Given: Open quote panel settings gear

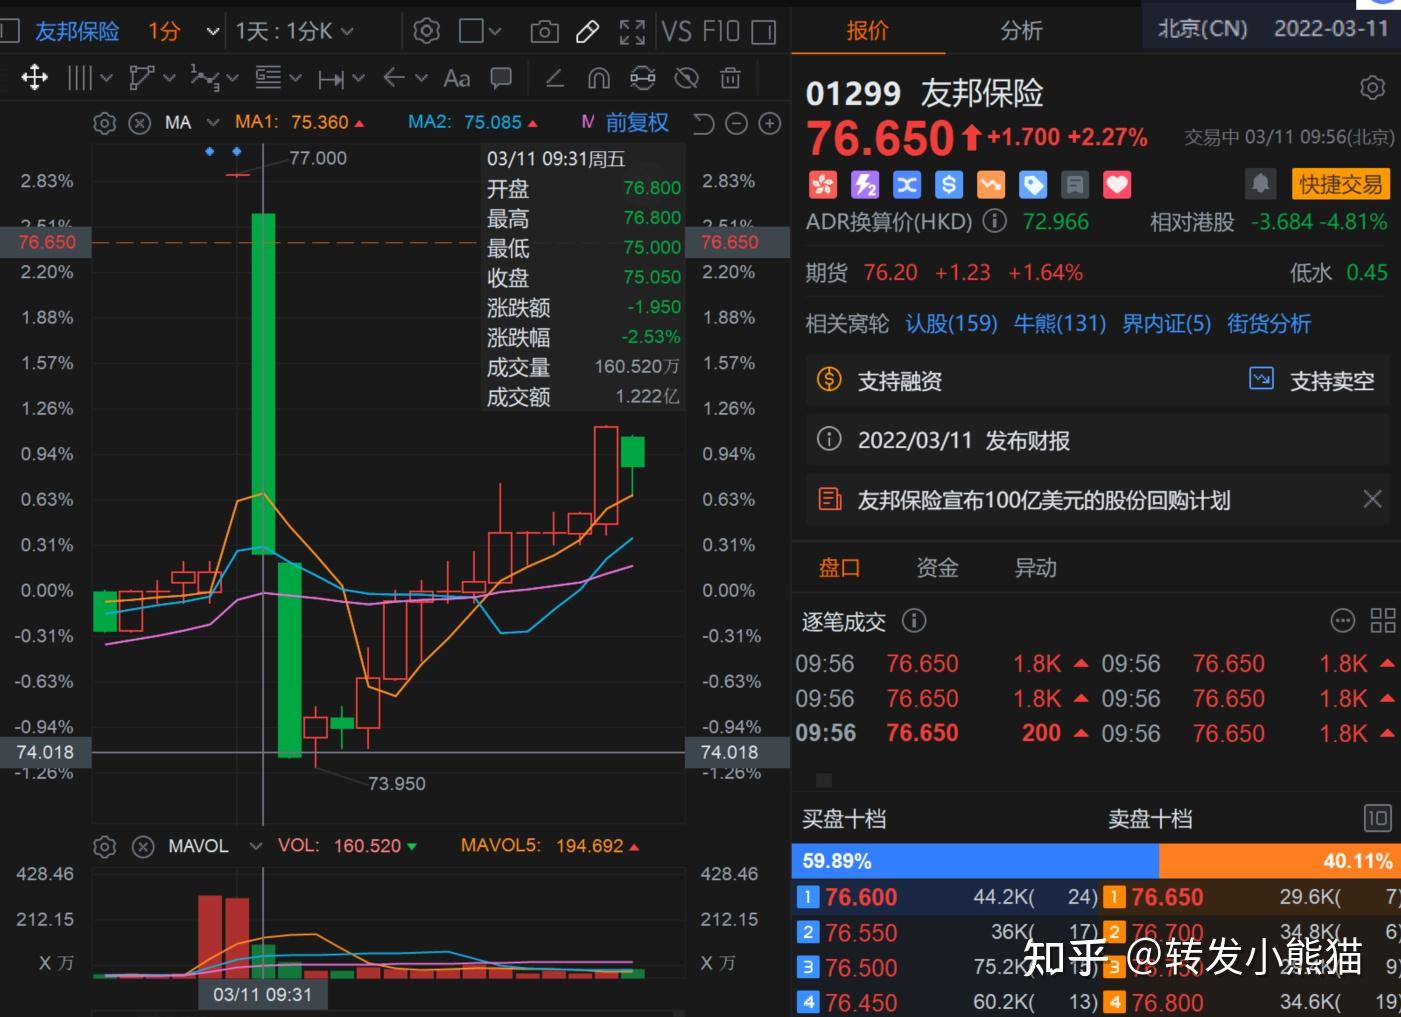Looking at the screenshot, I should pos(1373,88).
